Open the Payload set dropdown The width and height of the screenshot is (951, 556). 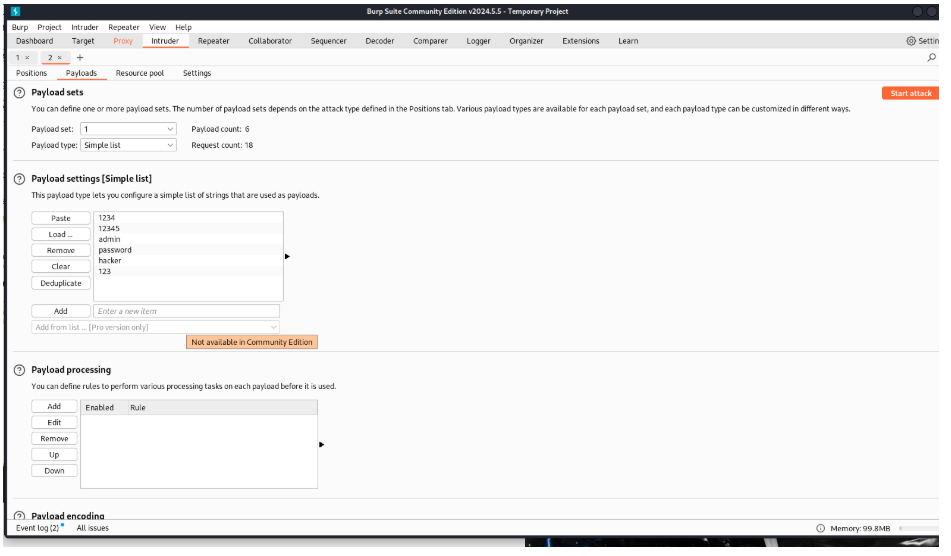pyautogui.click(x=128, y=129)
